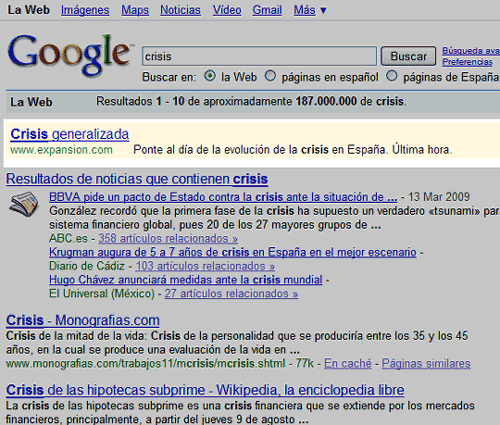Click the monografias.com URL text

145,363
